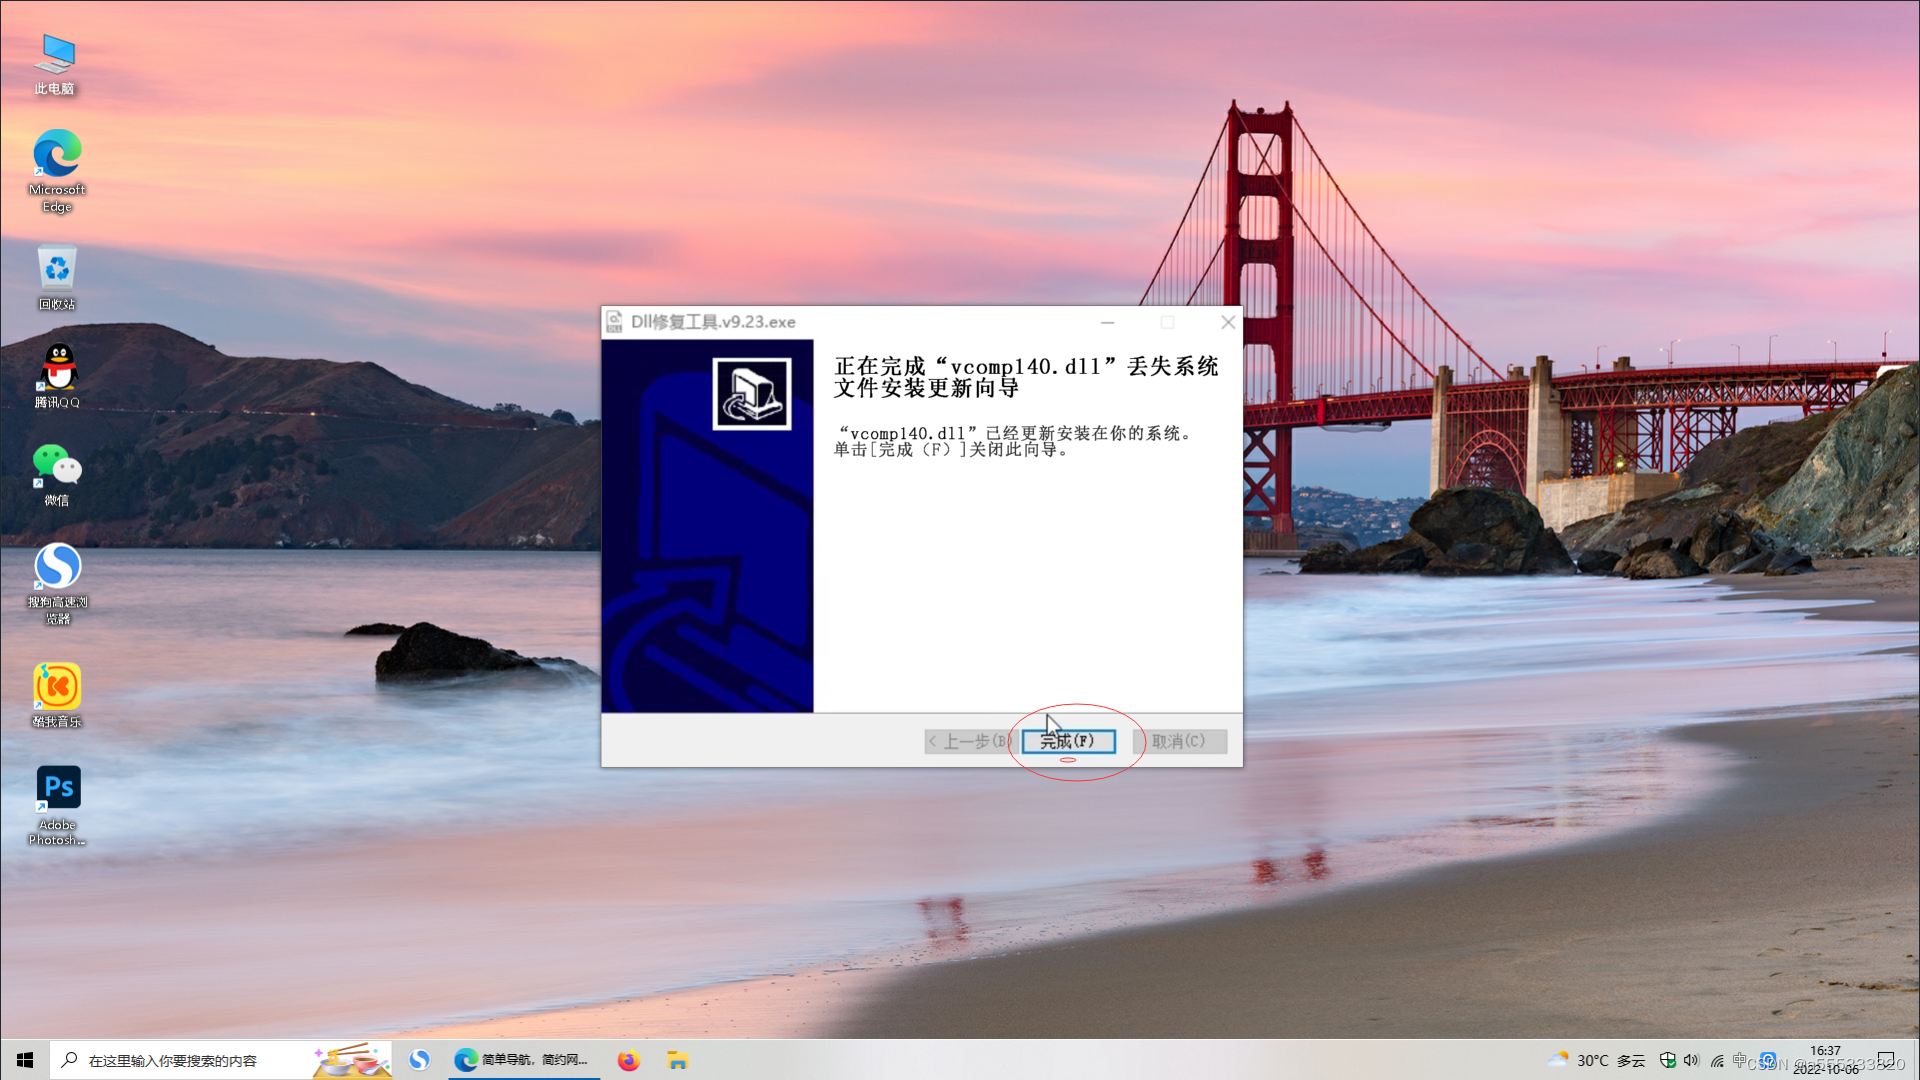Select the Microsoft Edge desktop shortcut
The image size is (1920, 1080).
57,171
